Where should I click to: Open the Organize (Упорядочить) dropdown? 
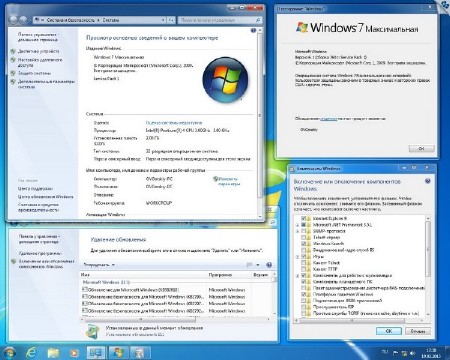(x=99, y=265)
